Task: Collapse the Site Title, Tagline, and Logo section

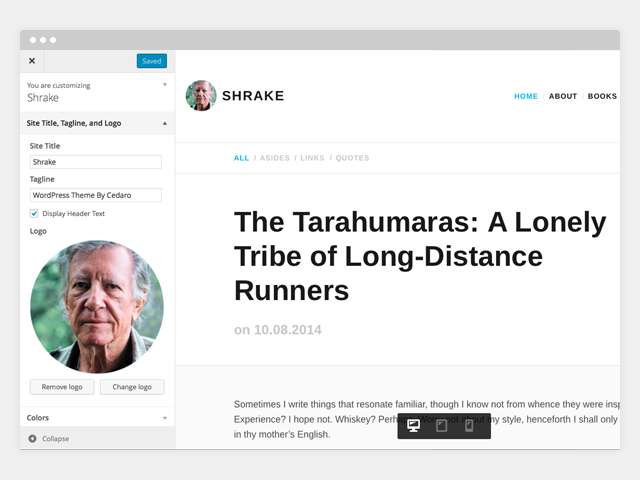Action: (x=97, y=123)
